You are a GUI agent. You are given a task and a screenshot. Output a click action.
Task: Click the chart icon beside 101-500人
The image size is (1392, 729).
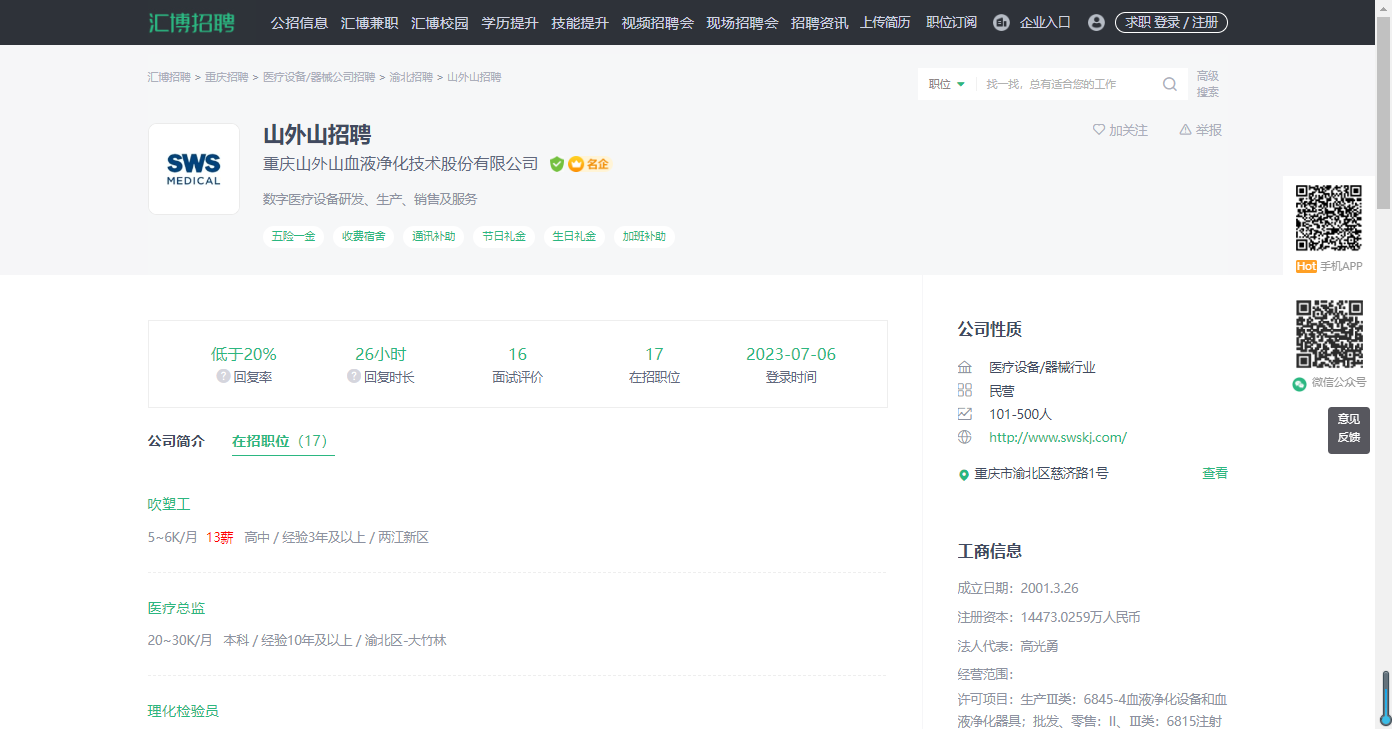coord(965,414)
